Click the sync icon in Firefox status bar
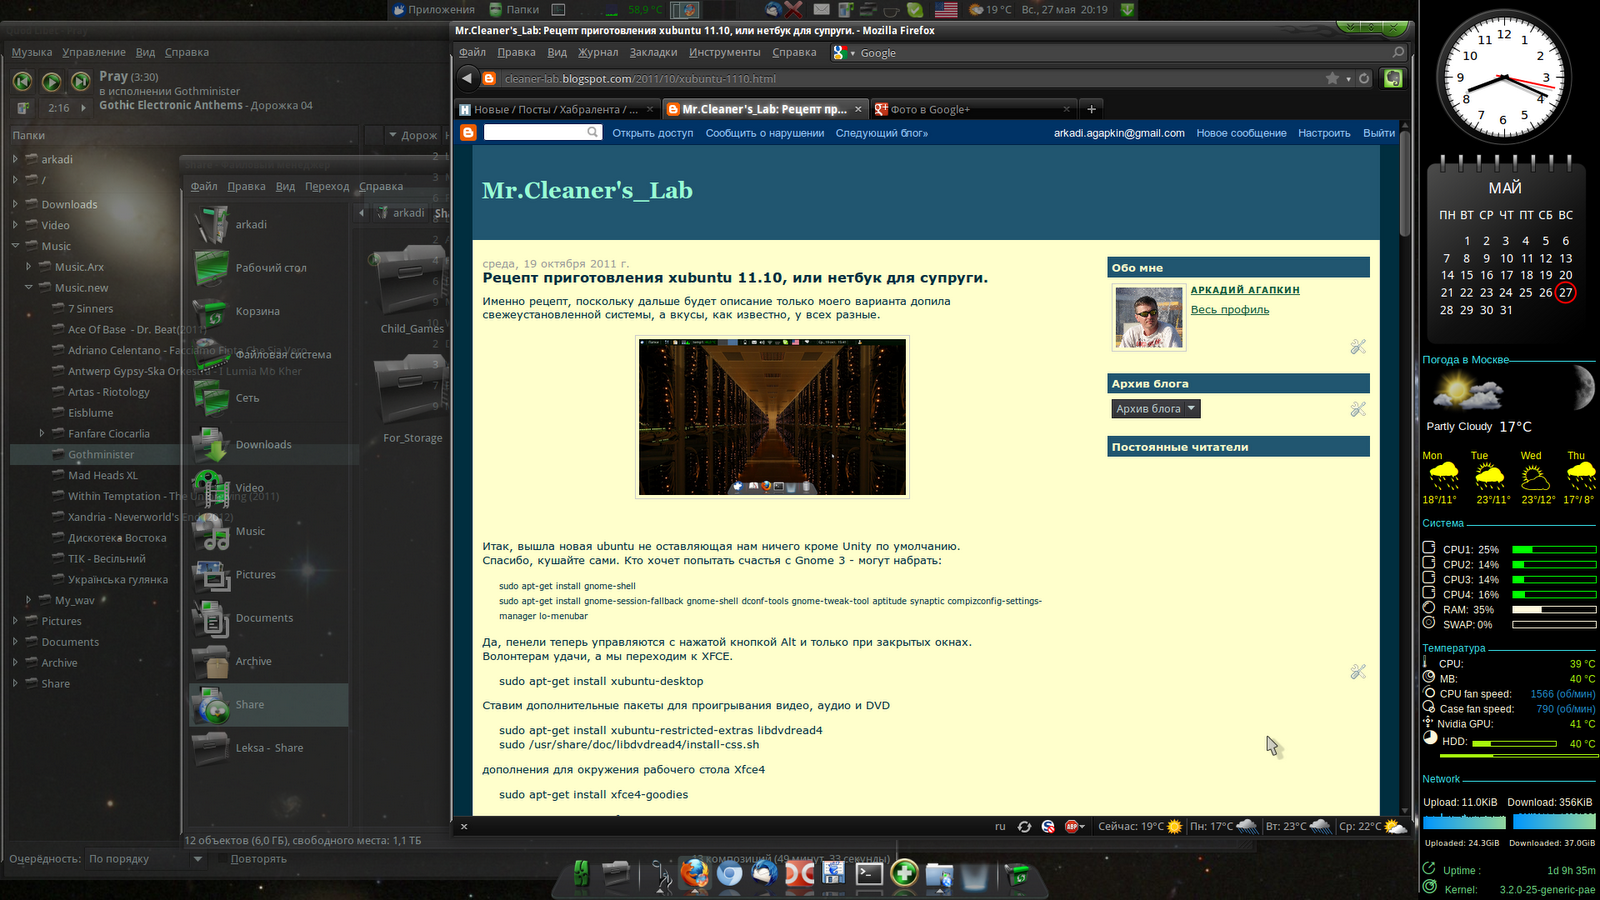1600x900 pixels. click(x=1024, y=827)
